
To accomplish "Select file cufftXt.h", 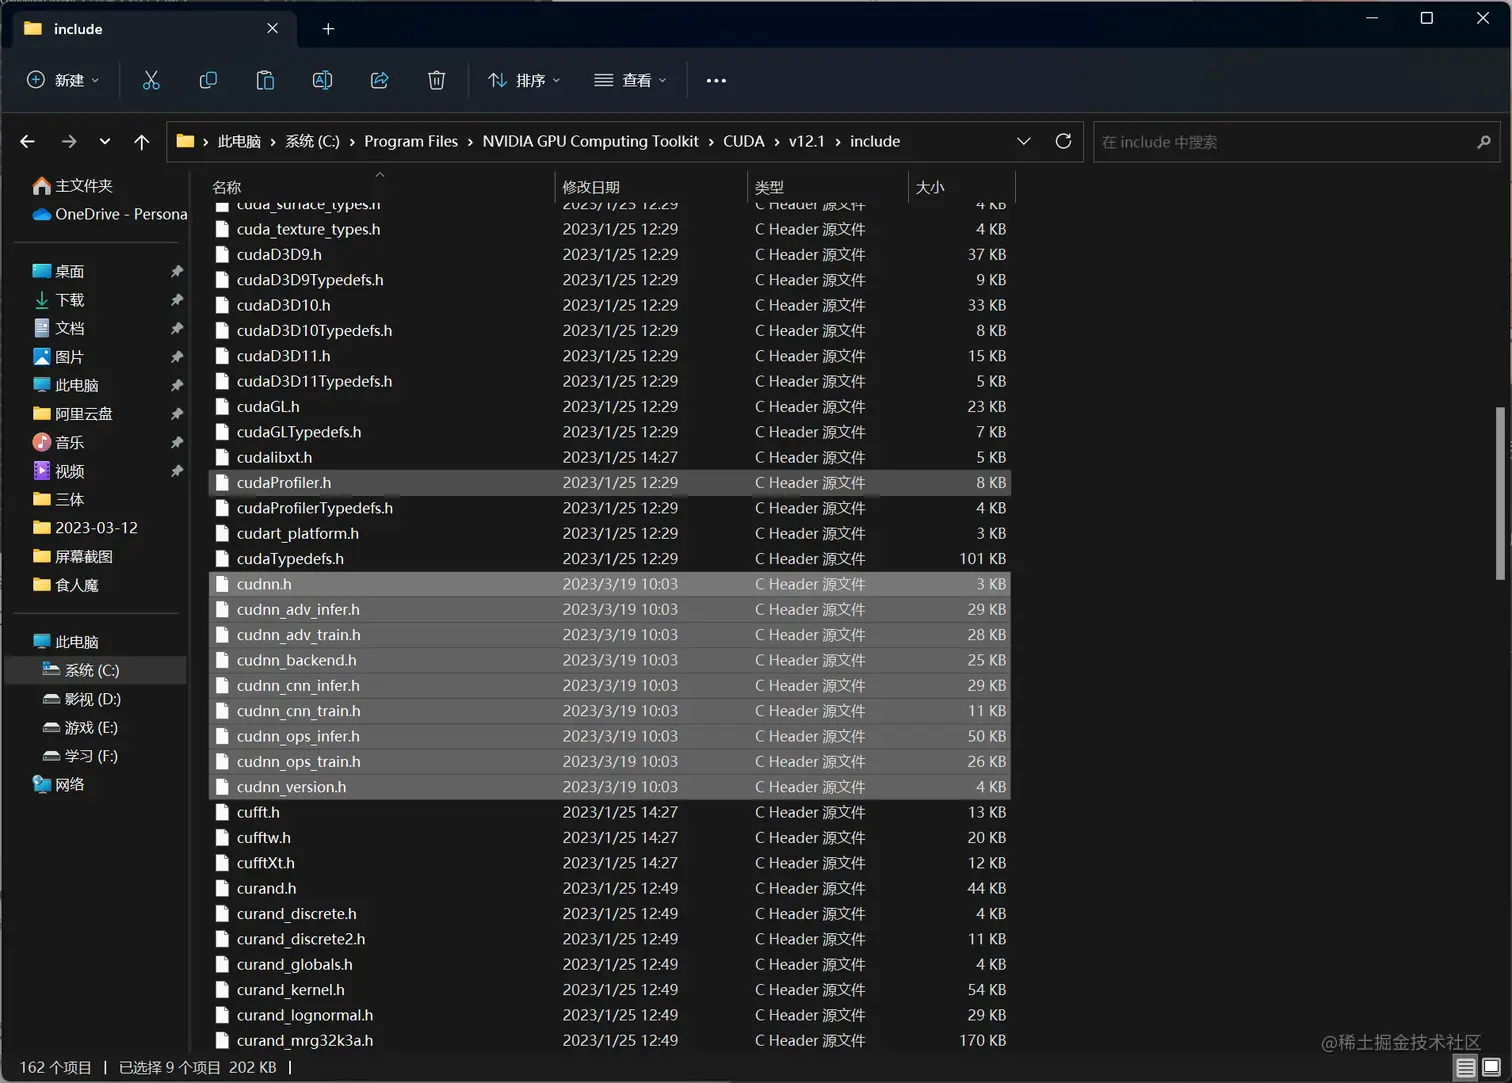I will [609, 863].
